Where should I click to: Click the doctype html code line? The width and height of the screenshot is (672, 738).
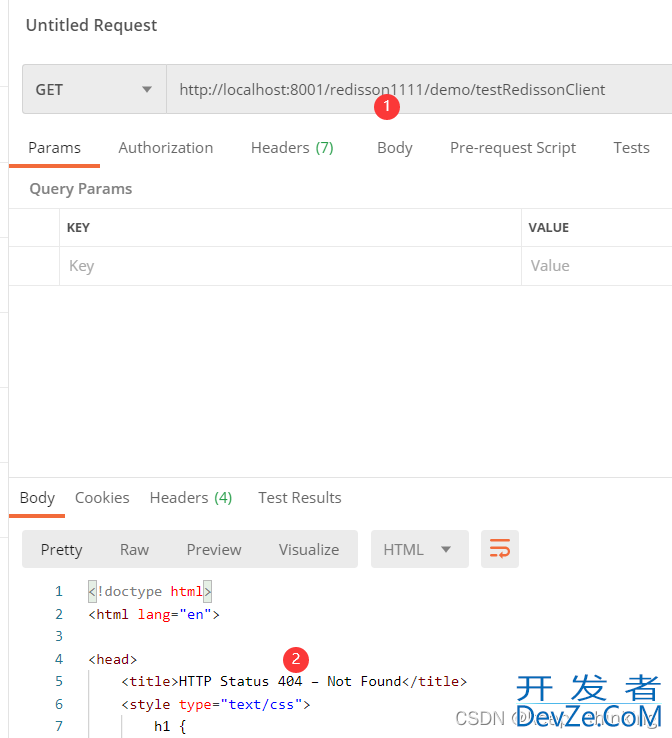pos(150,591)
